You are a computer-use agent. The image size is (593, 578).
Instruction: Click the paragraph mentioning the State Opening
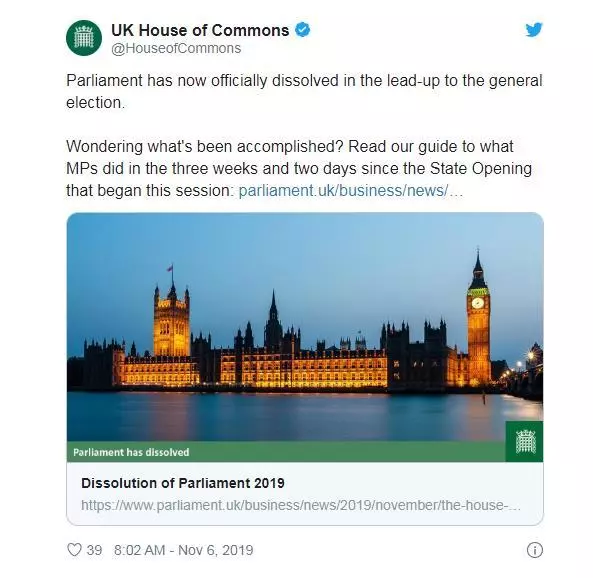(x=299, y=168)
